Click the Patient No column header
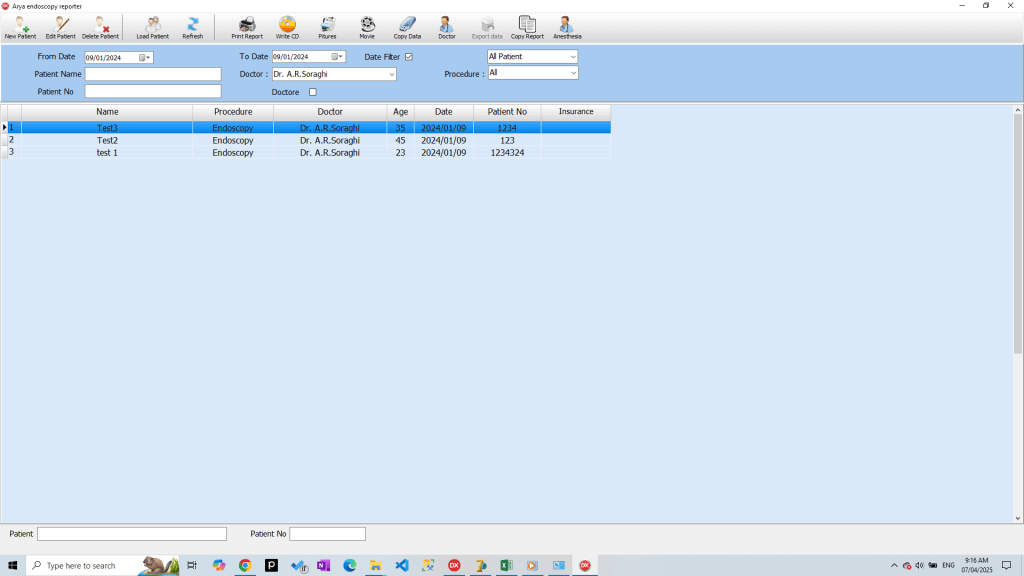 507,112
